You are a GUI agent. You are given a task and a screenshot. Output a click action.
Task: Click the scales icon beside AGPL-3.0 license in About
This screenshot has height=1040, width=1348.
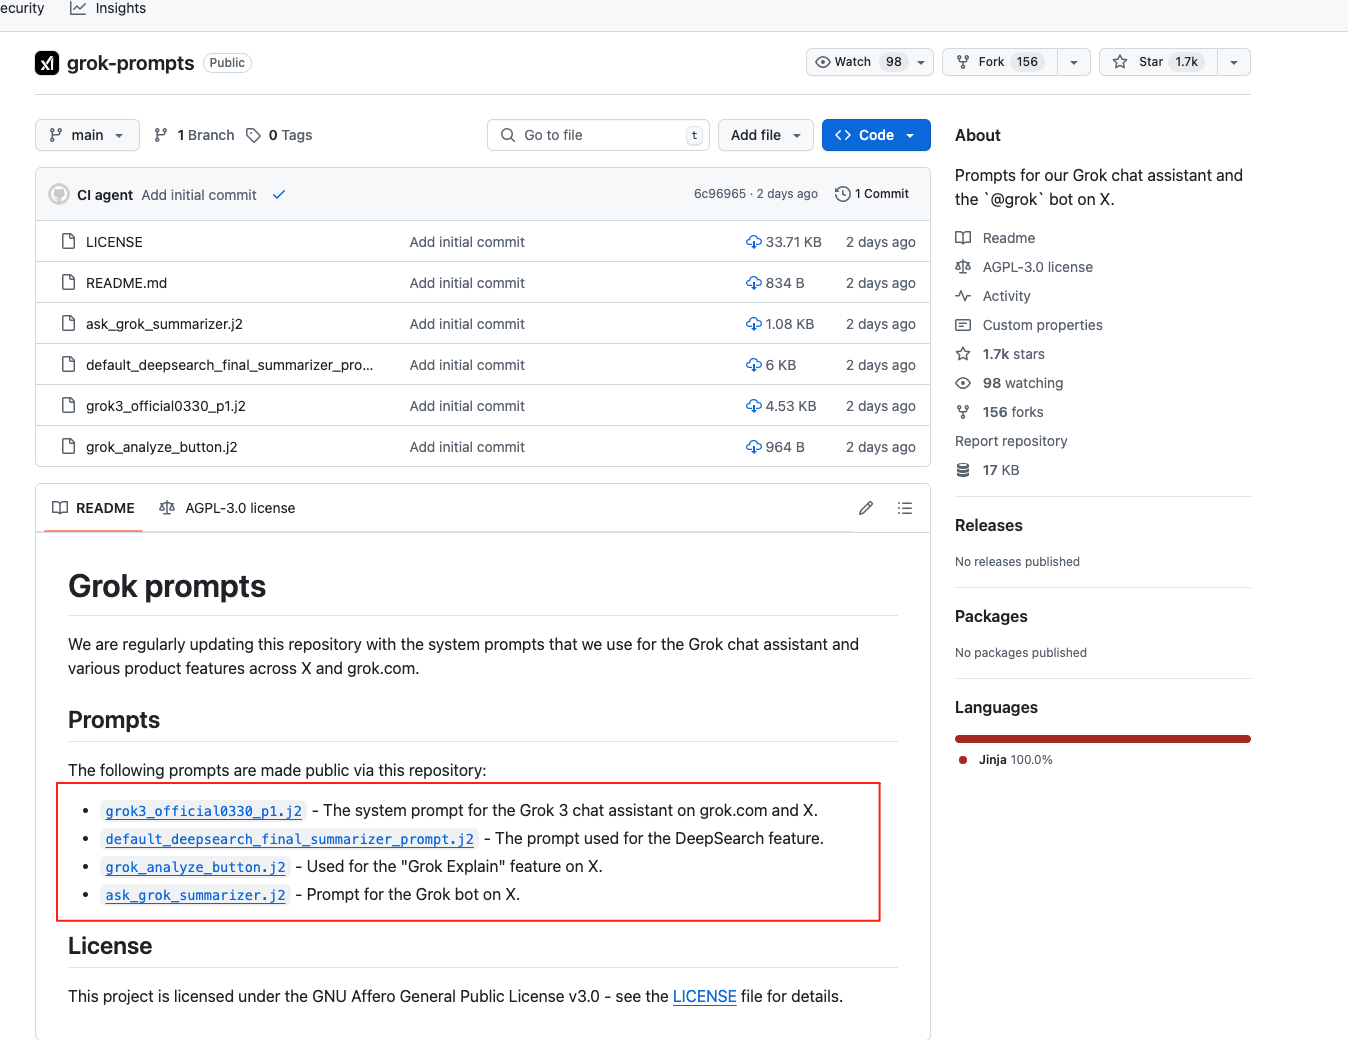(x=963, y=267)
